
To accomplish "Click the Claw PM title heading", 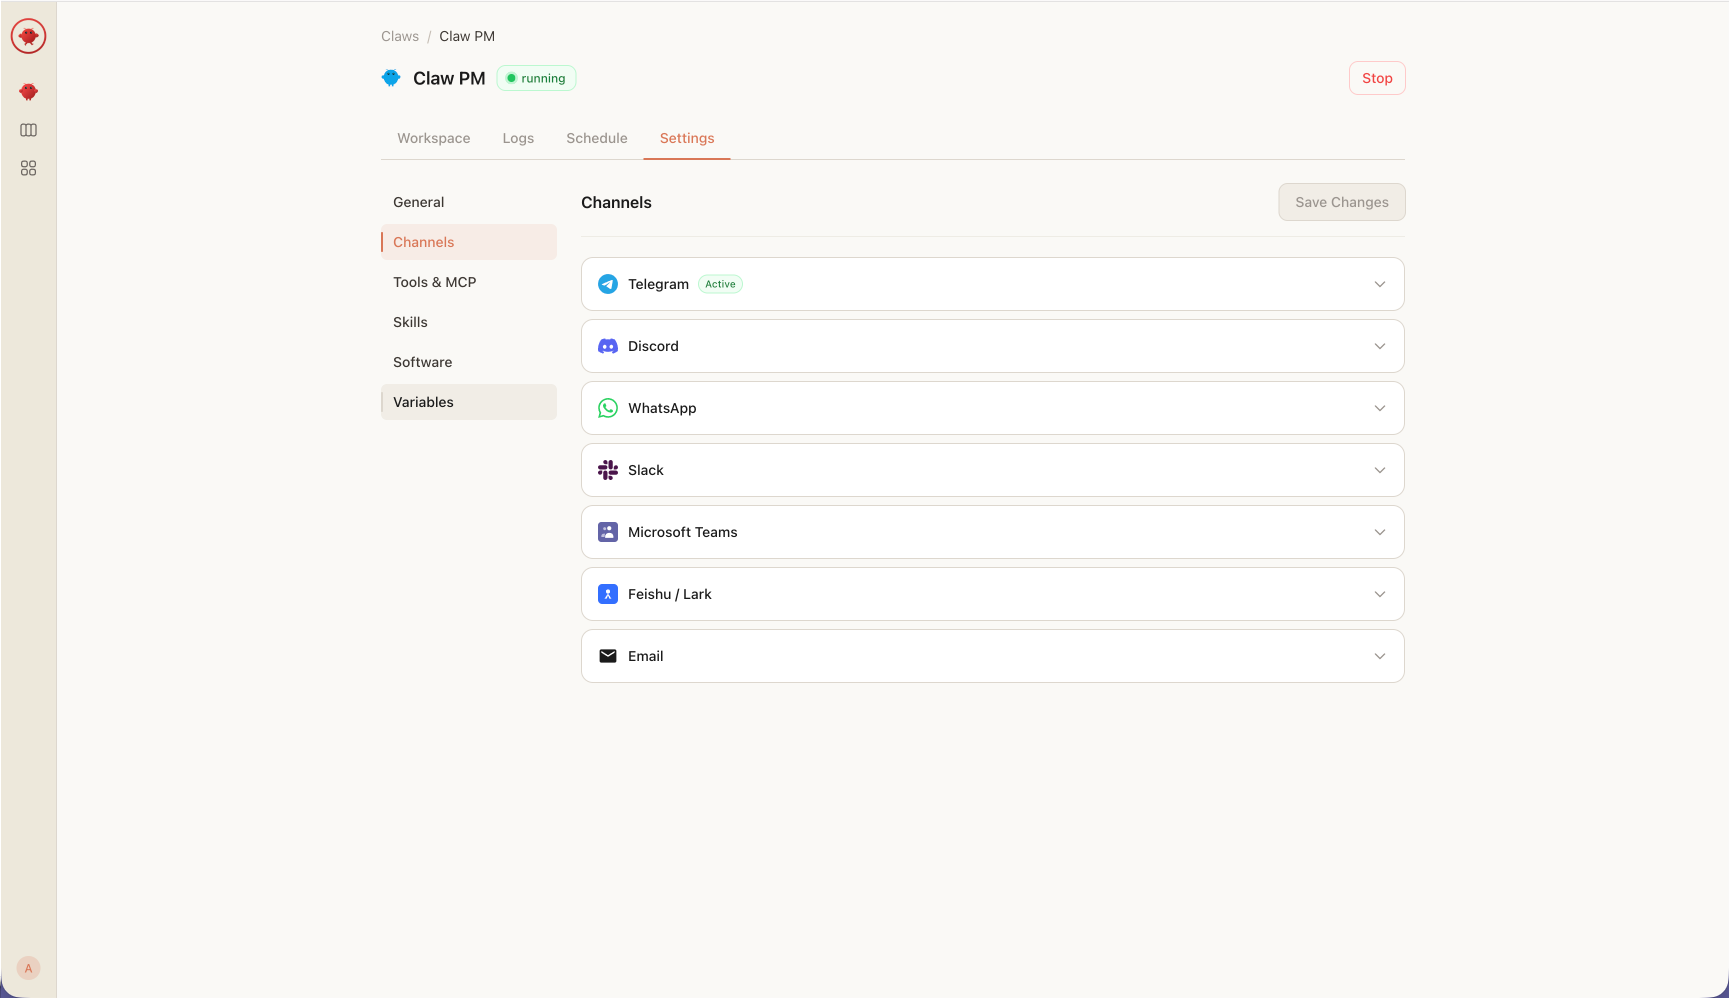I will (x=449, y=78).
